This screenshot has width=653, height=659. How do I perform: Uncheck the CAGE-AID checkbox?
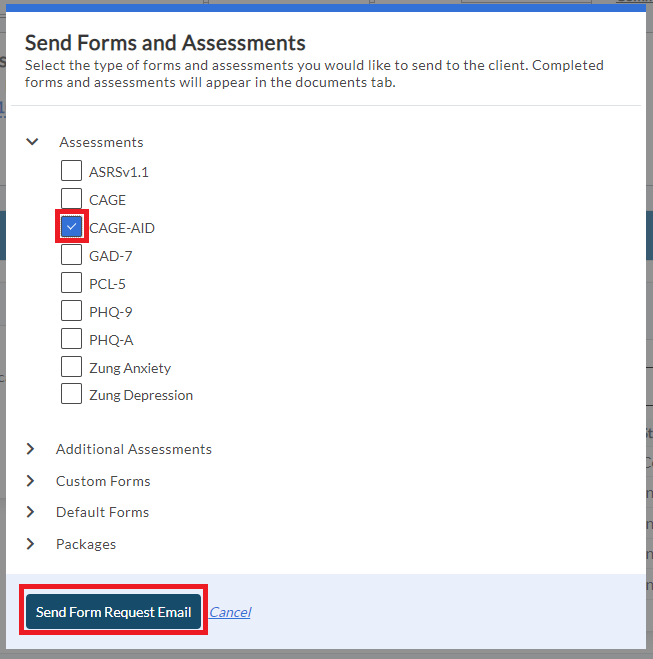click(x=72, y=227)
